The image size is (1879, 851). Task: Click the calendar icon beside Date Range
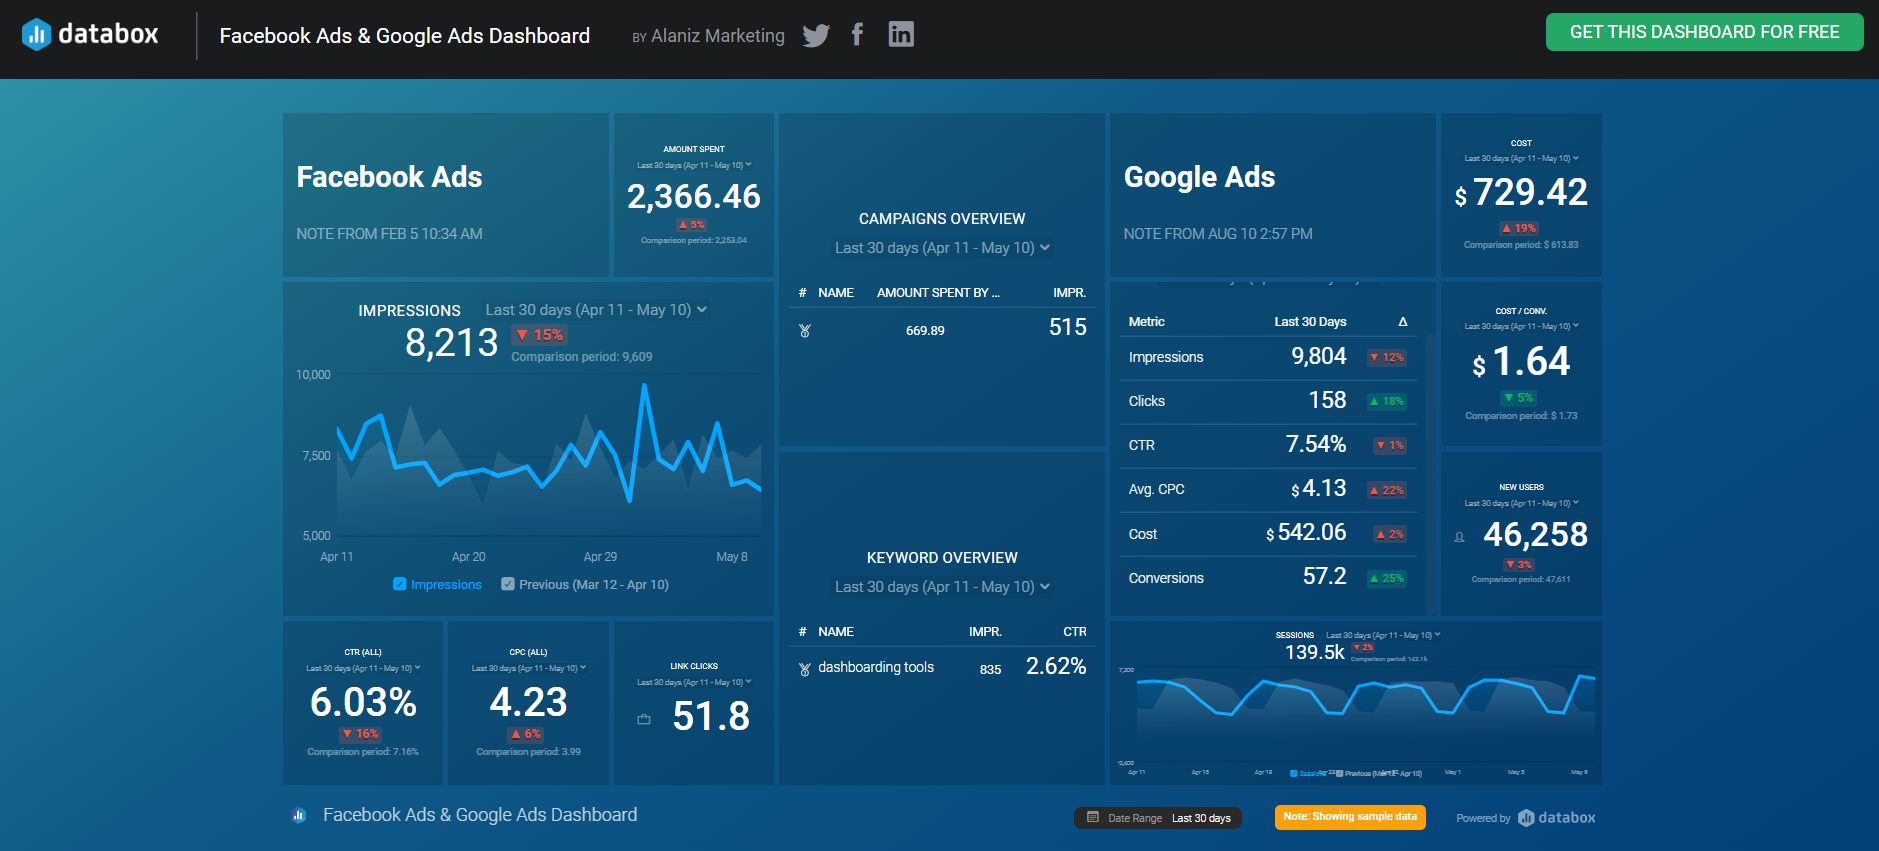coord(1093,817)
